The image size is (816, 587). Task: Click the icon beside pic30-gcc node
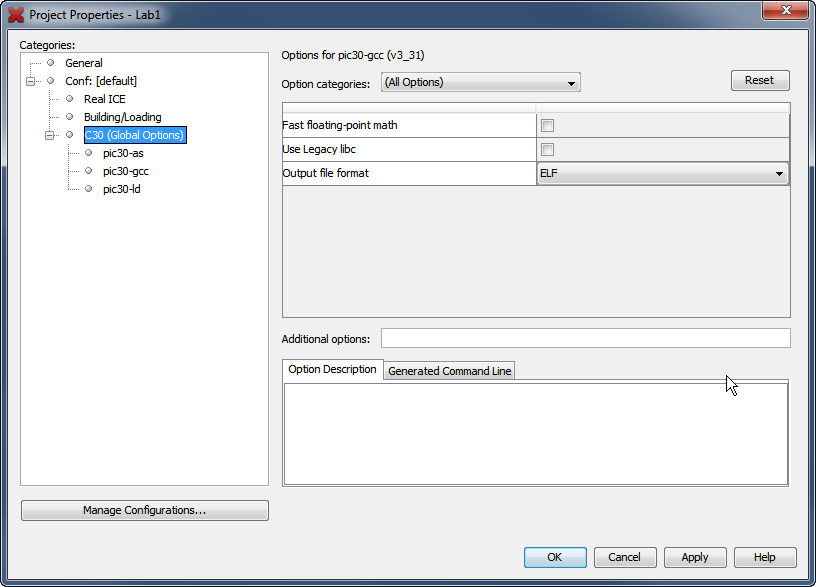click(86, 171)
